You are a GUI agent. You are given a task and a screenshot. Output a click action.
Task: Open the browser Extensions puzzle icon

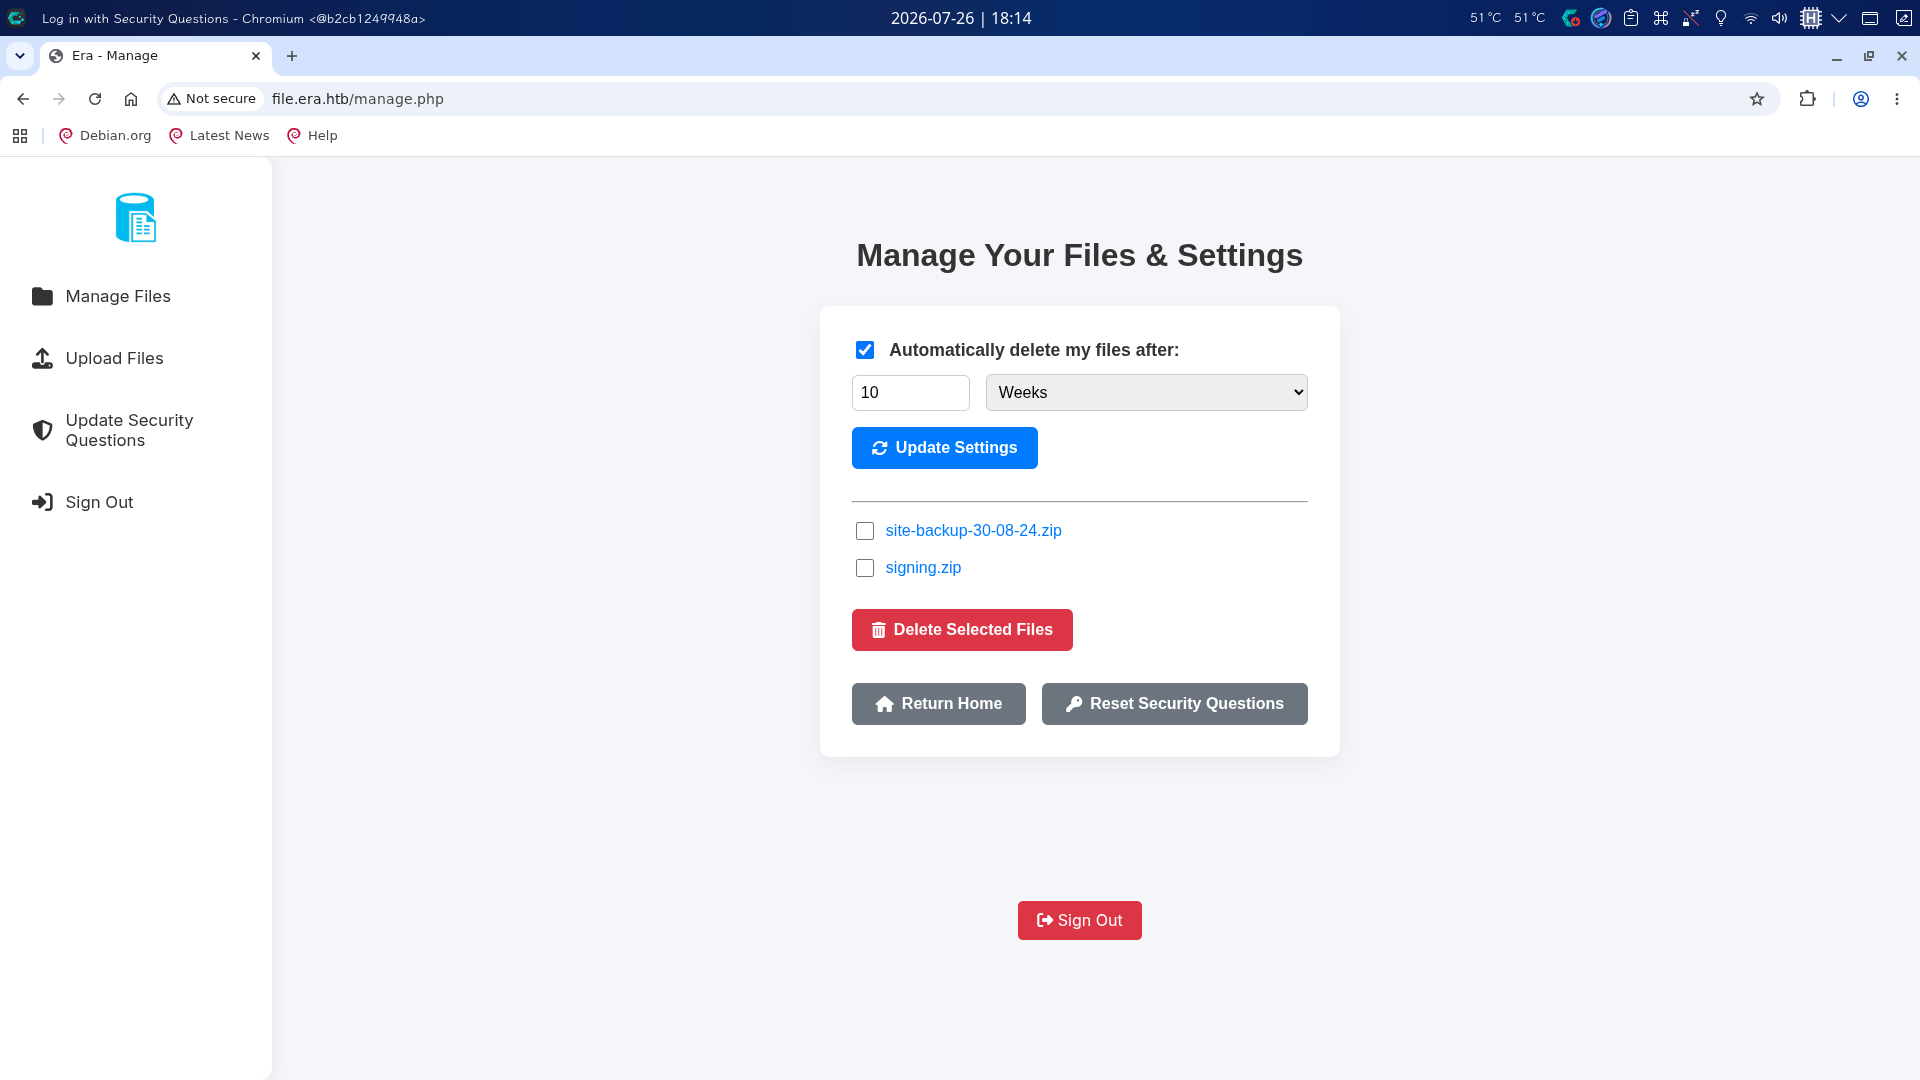tap(1807, 99)
